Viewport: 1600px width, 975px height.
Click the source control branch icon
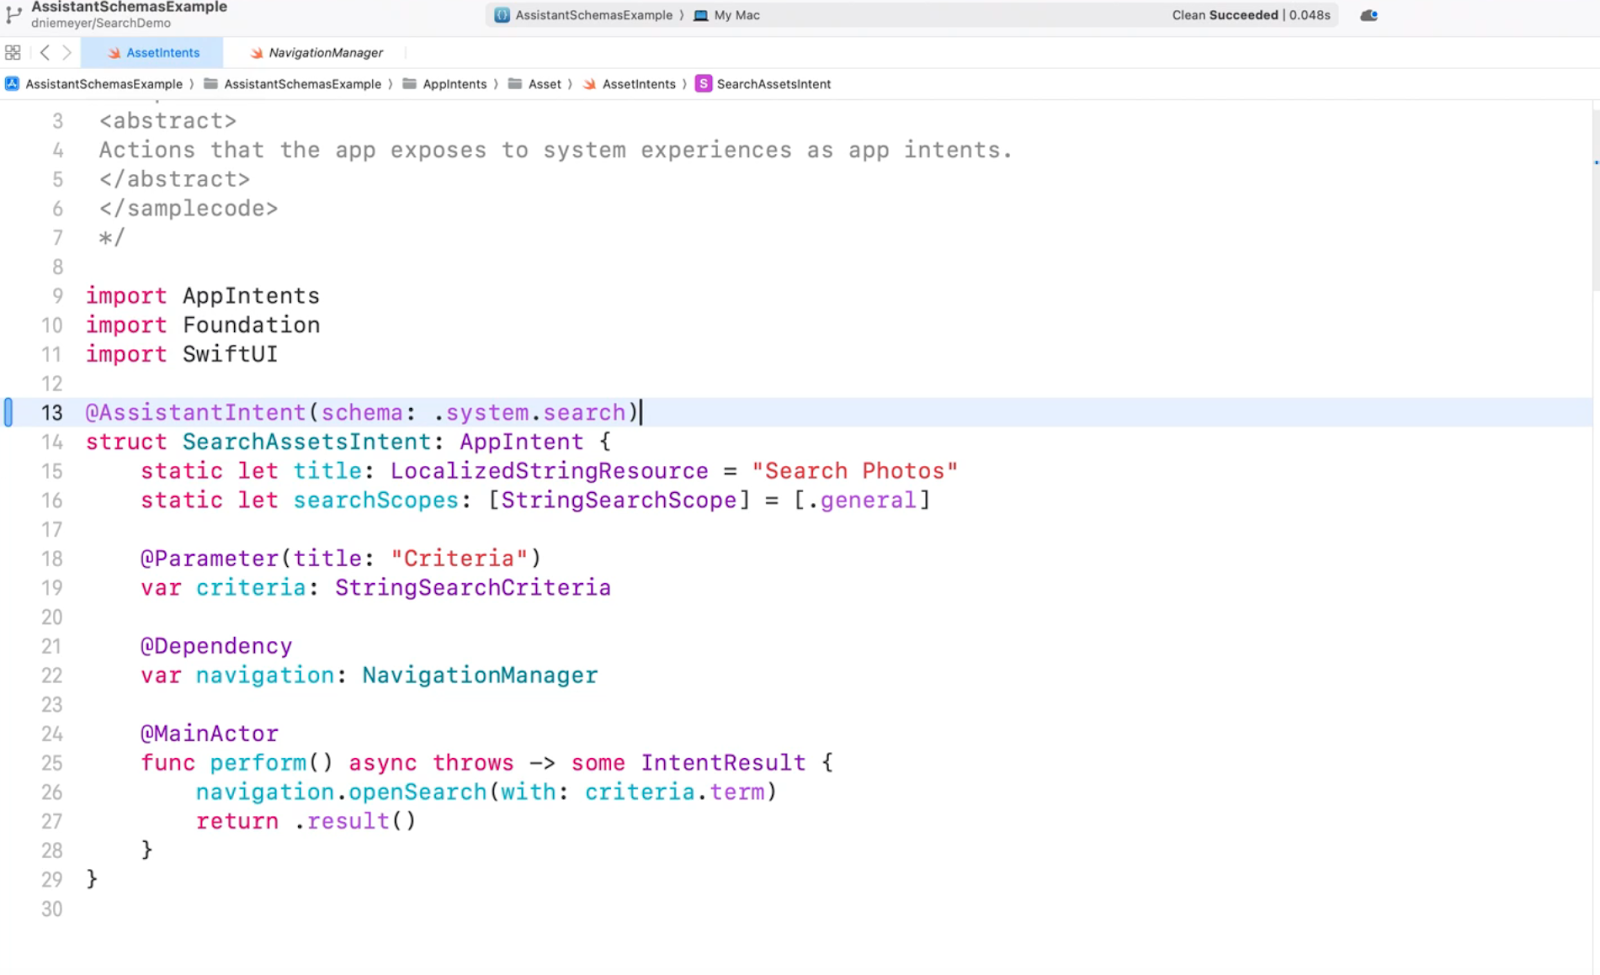click(13, 14)
